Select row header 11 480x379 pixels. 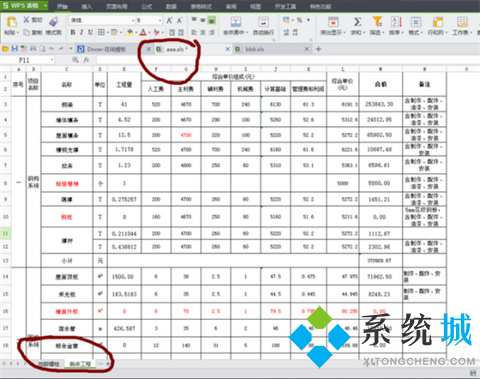(5, 233)
